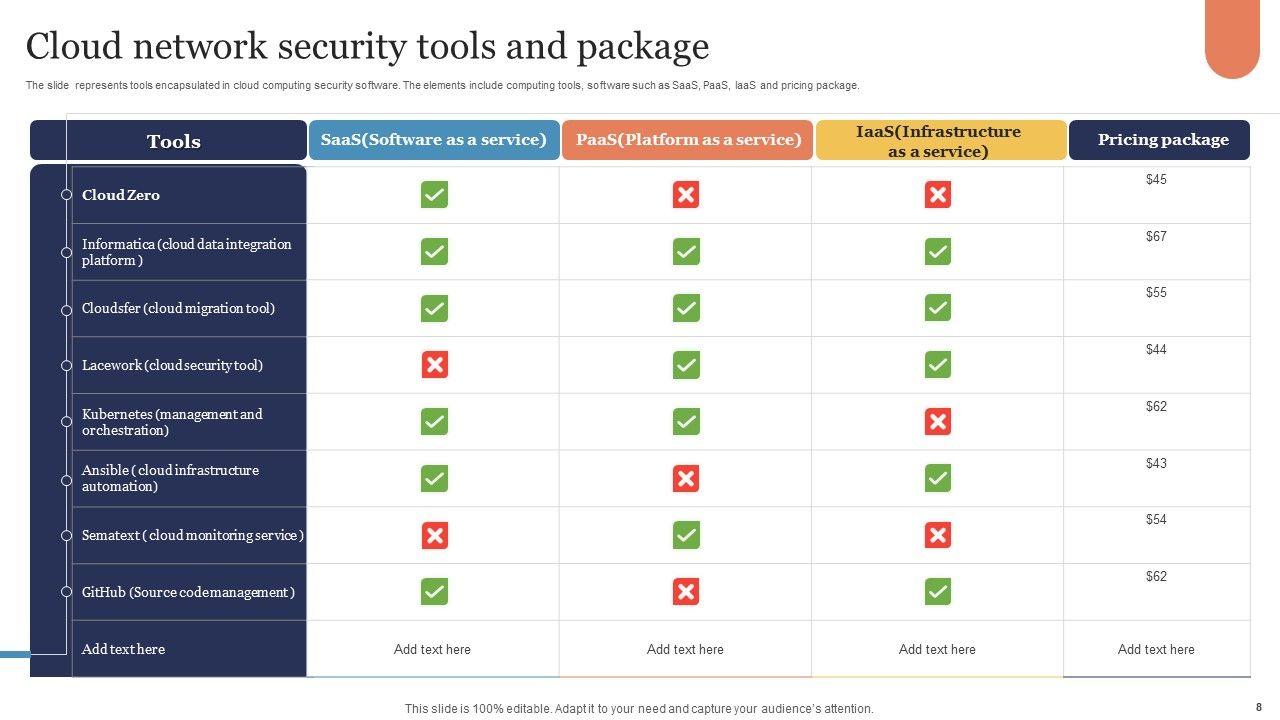Click the green check for Informatica PaaS
Viewport: 1280px width, 720px height.
tap(686, 252)
